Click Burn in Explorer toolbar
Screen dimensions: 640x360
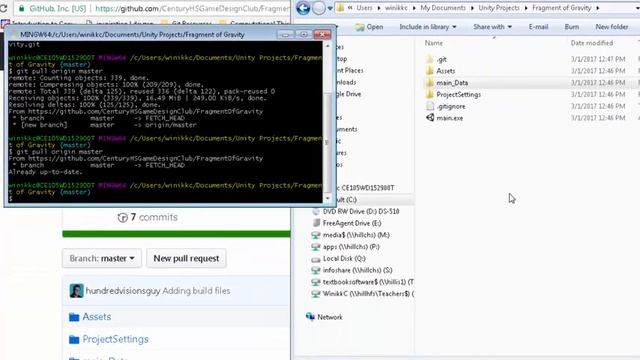click(x=571, y=27)
